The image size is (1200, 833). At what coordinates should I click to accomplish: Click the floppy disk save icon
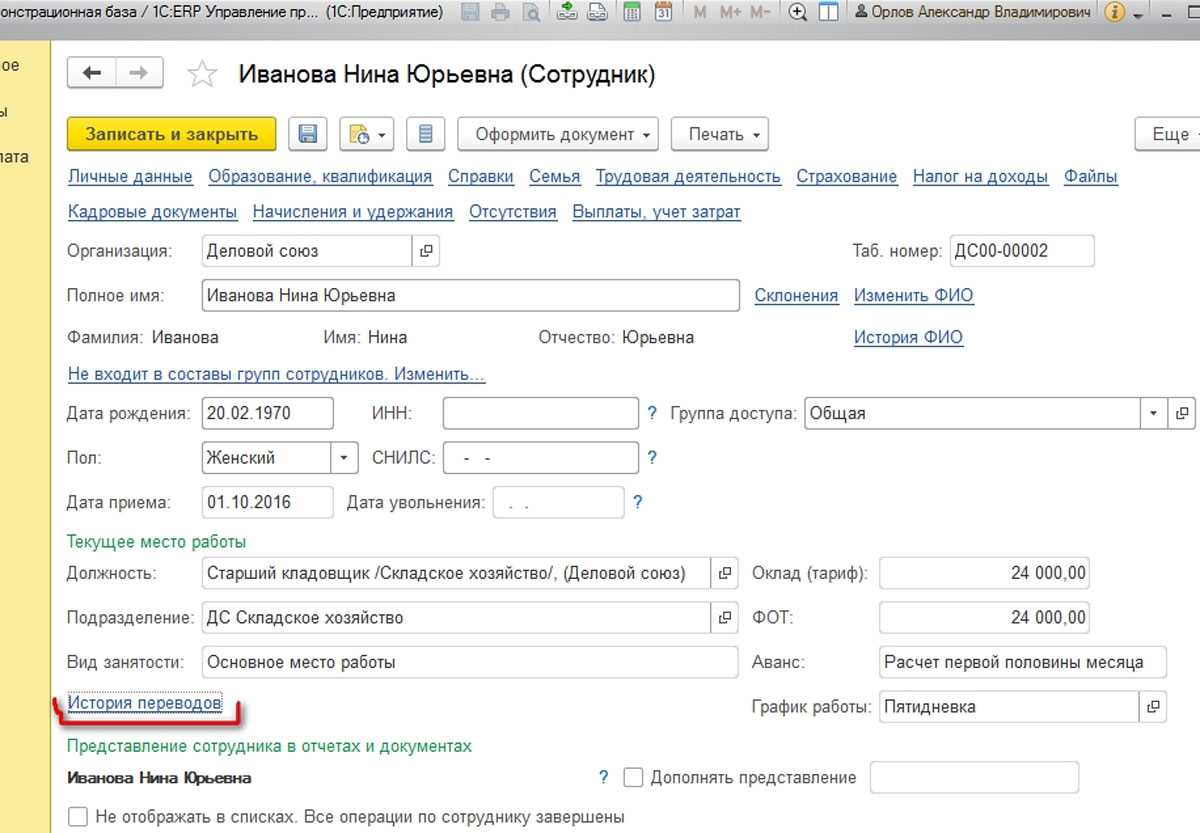(x=308, y=134)
